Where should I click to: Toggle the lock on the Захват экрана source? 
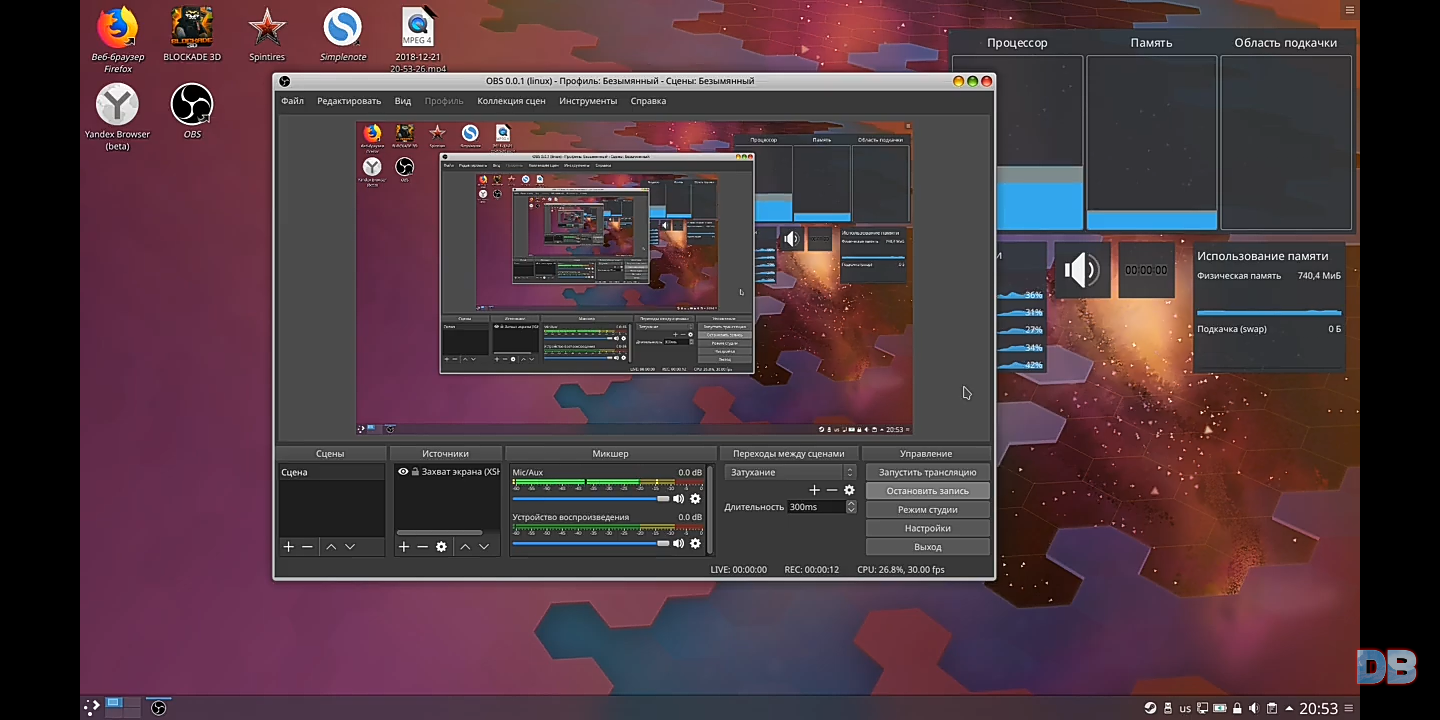tap(415, 472)
